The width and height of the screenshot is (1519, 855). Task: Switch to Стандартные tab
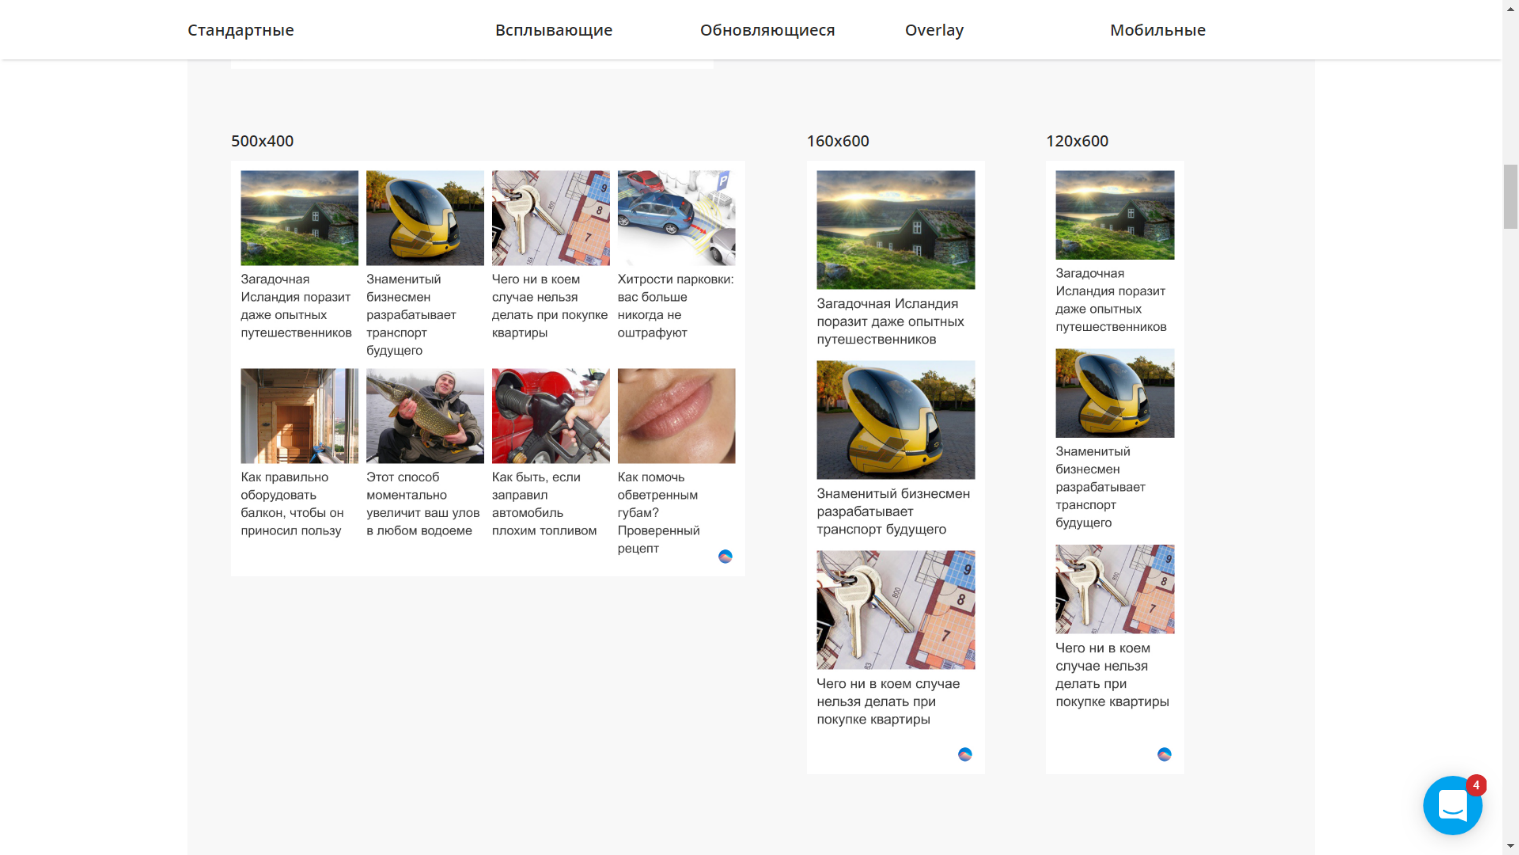tap(241, 30)
